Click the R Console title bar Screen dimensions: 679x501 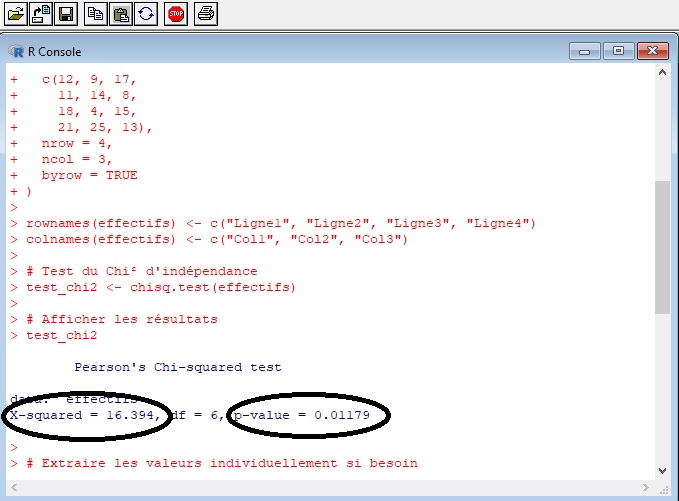300,51
